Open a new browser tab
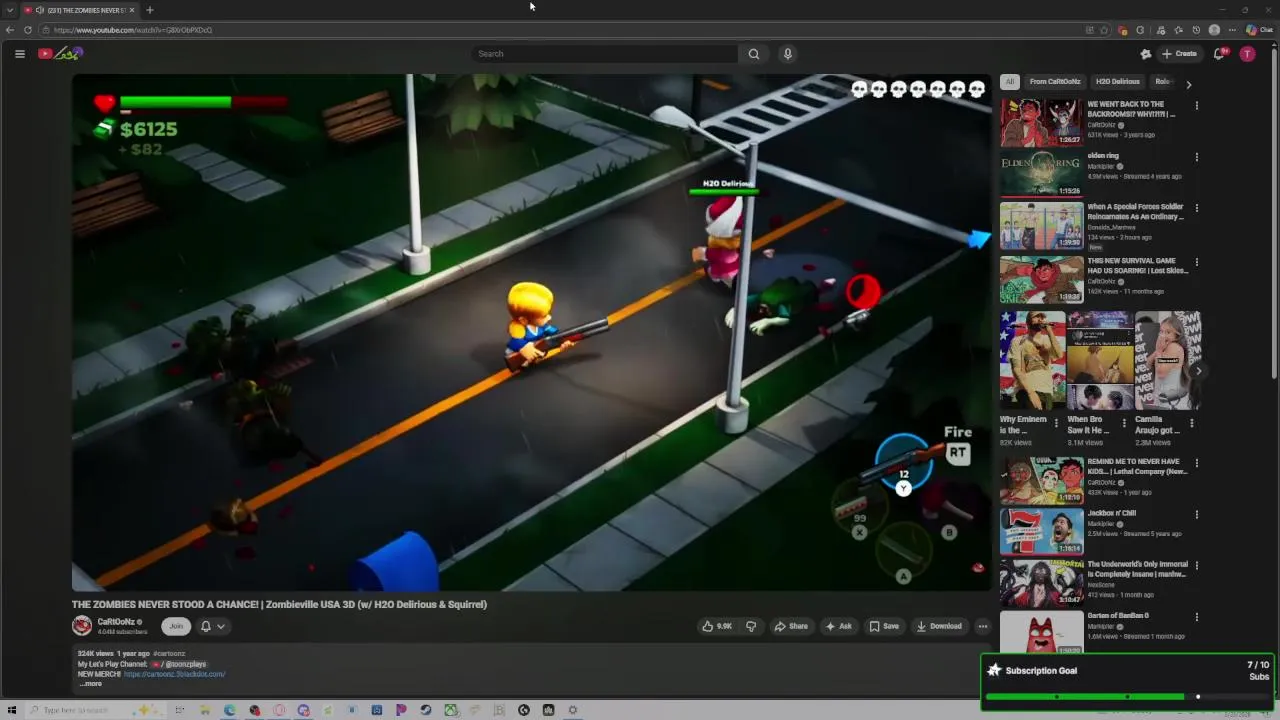Viewport: 1280px width, 720px height. click(x=149, y=10)
